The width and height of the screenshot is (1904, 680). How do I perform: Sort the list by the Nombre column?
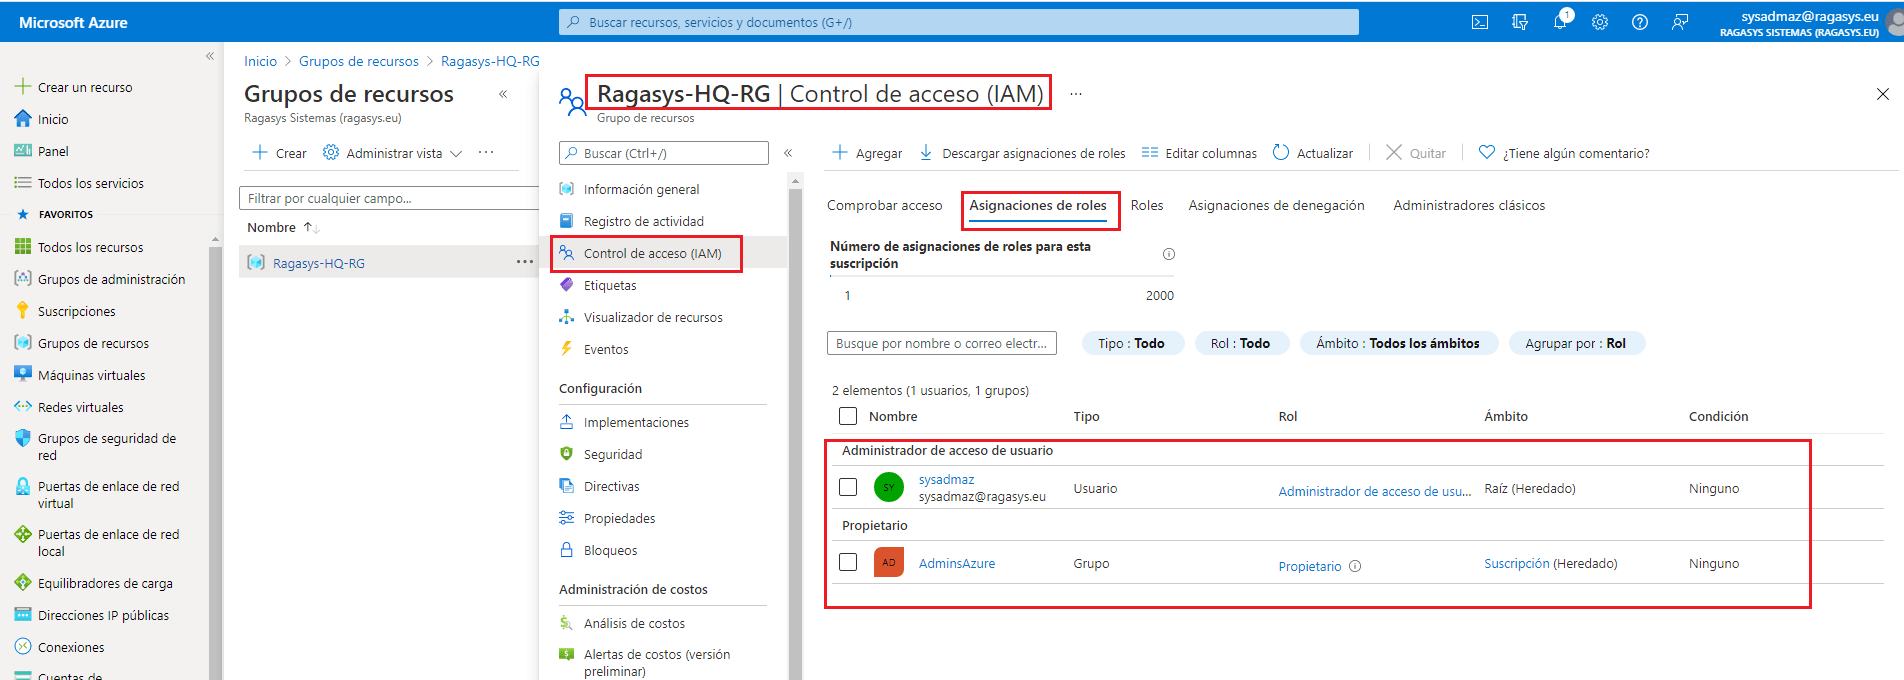(x=283, y=227)
